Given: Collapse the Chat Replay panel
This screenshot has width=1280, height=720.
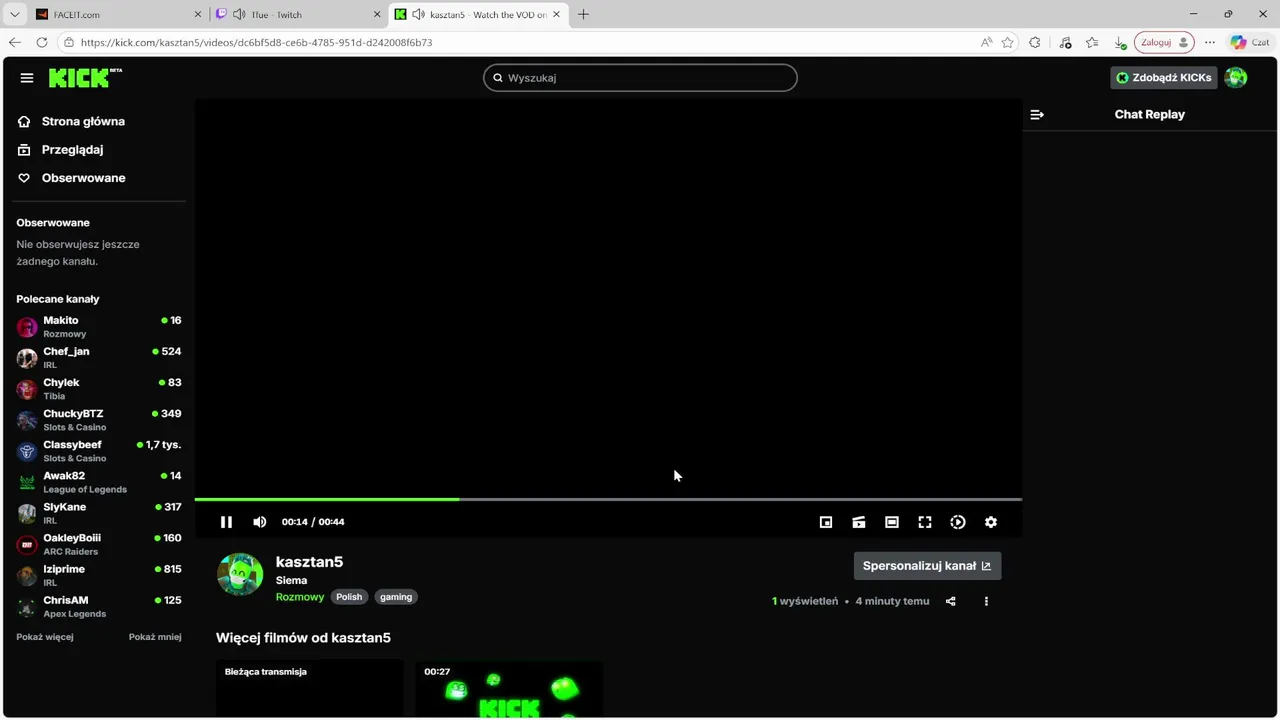Looking at the screenshot, I should click(x=1037, y=115).
